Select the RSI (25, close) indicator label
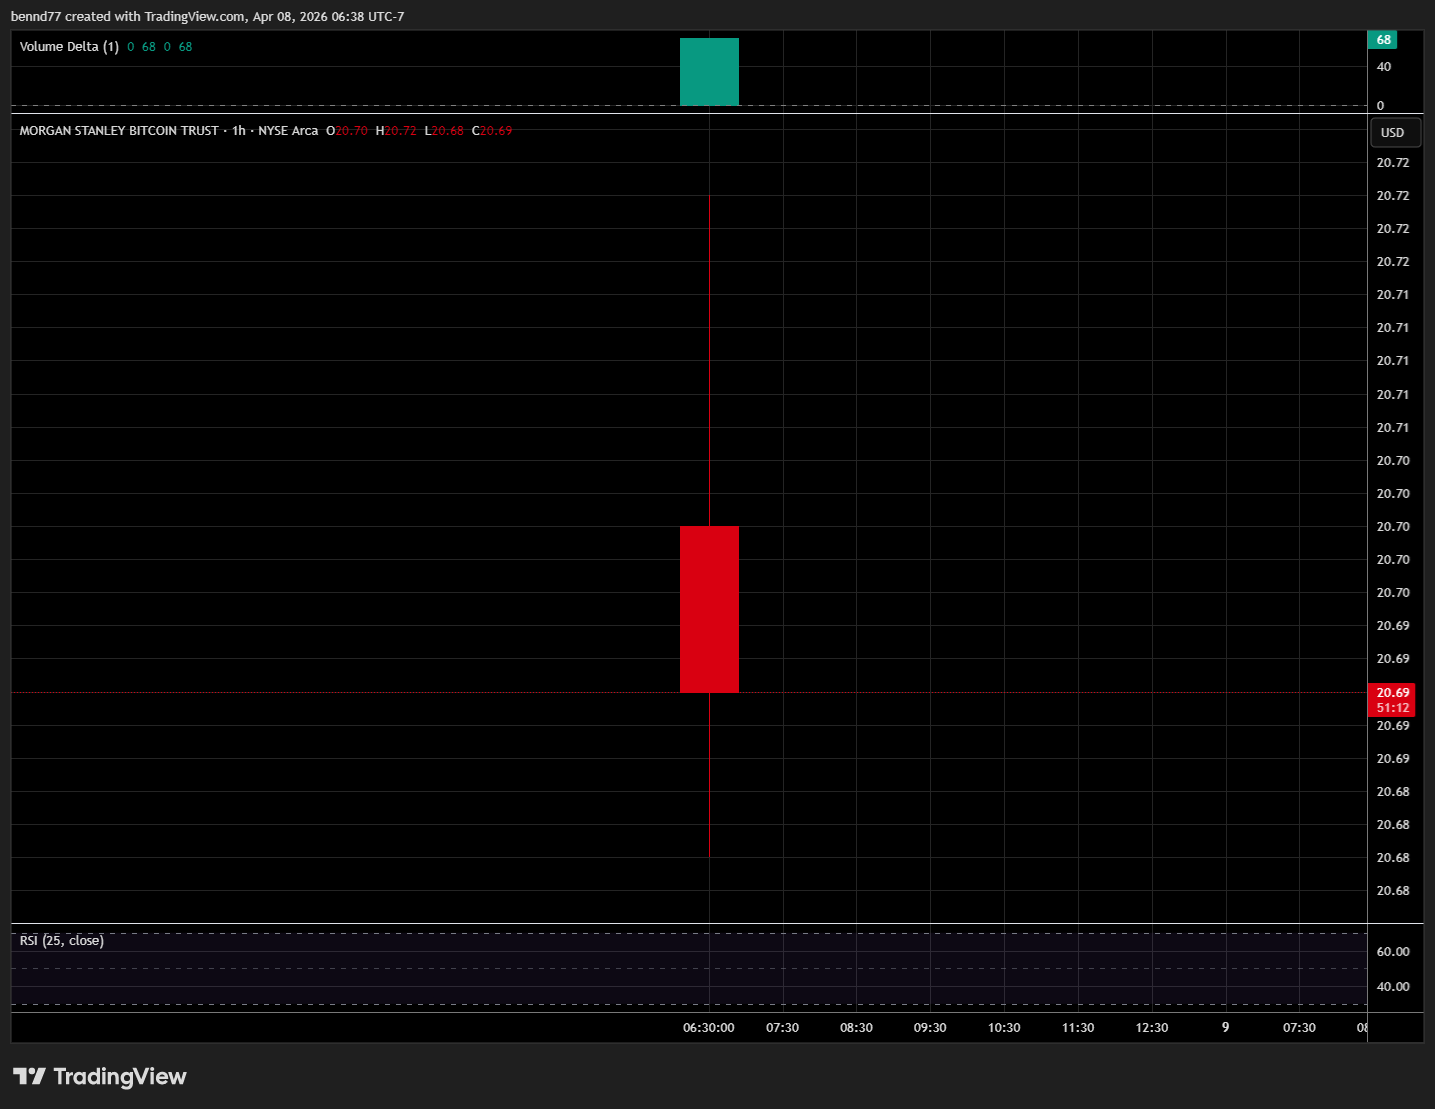The image size is (1435, 1109). (x=61, y=940)
